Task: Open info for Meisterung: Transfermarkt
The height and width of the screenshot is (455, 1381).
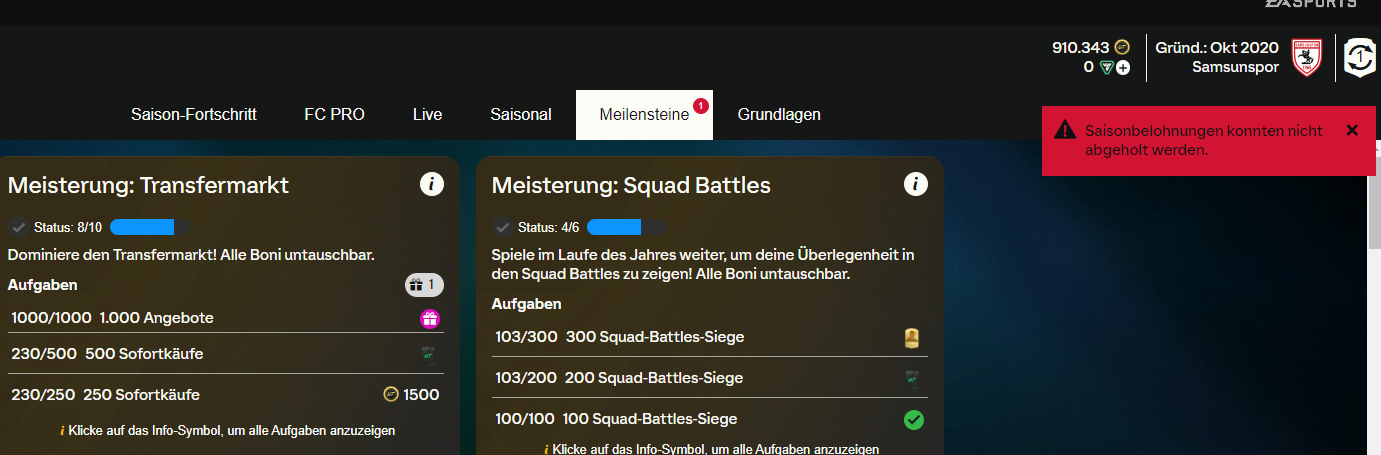Action: [x=432, y=184]
